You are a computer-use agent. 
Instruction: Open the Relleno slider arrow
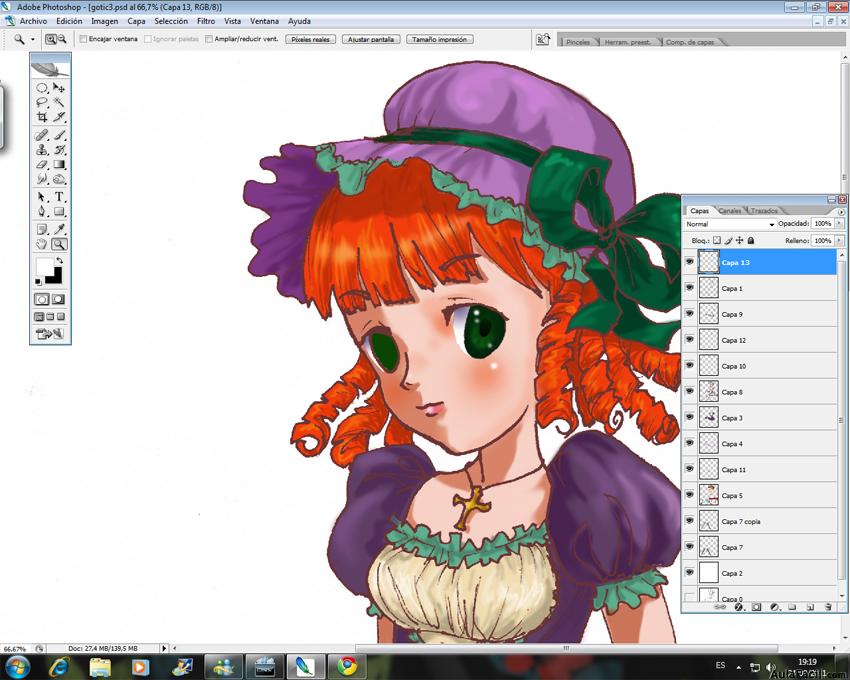pos(839,240)
